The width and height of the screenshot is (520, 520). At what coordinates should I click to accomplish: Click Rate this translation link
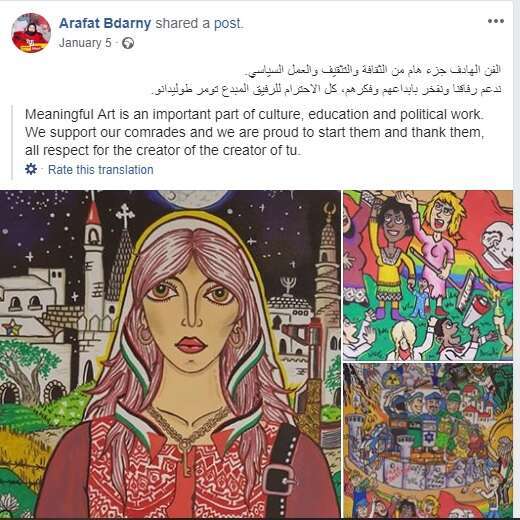click(x=100, y=170)
